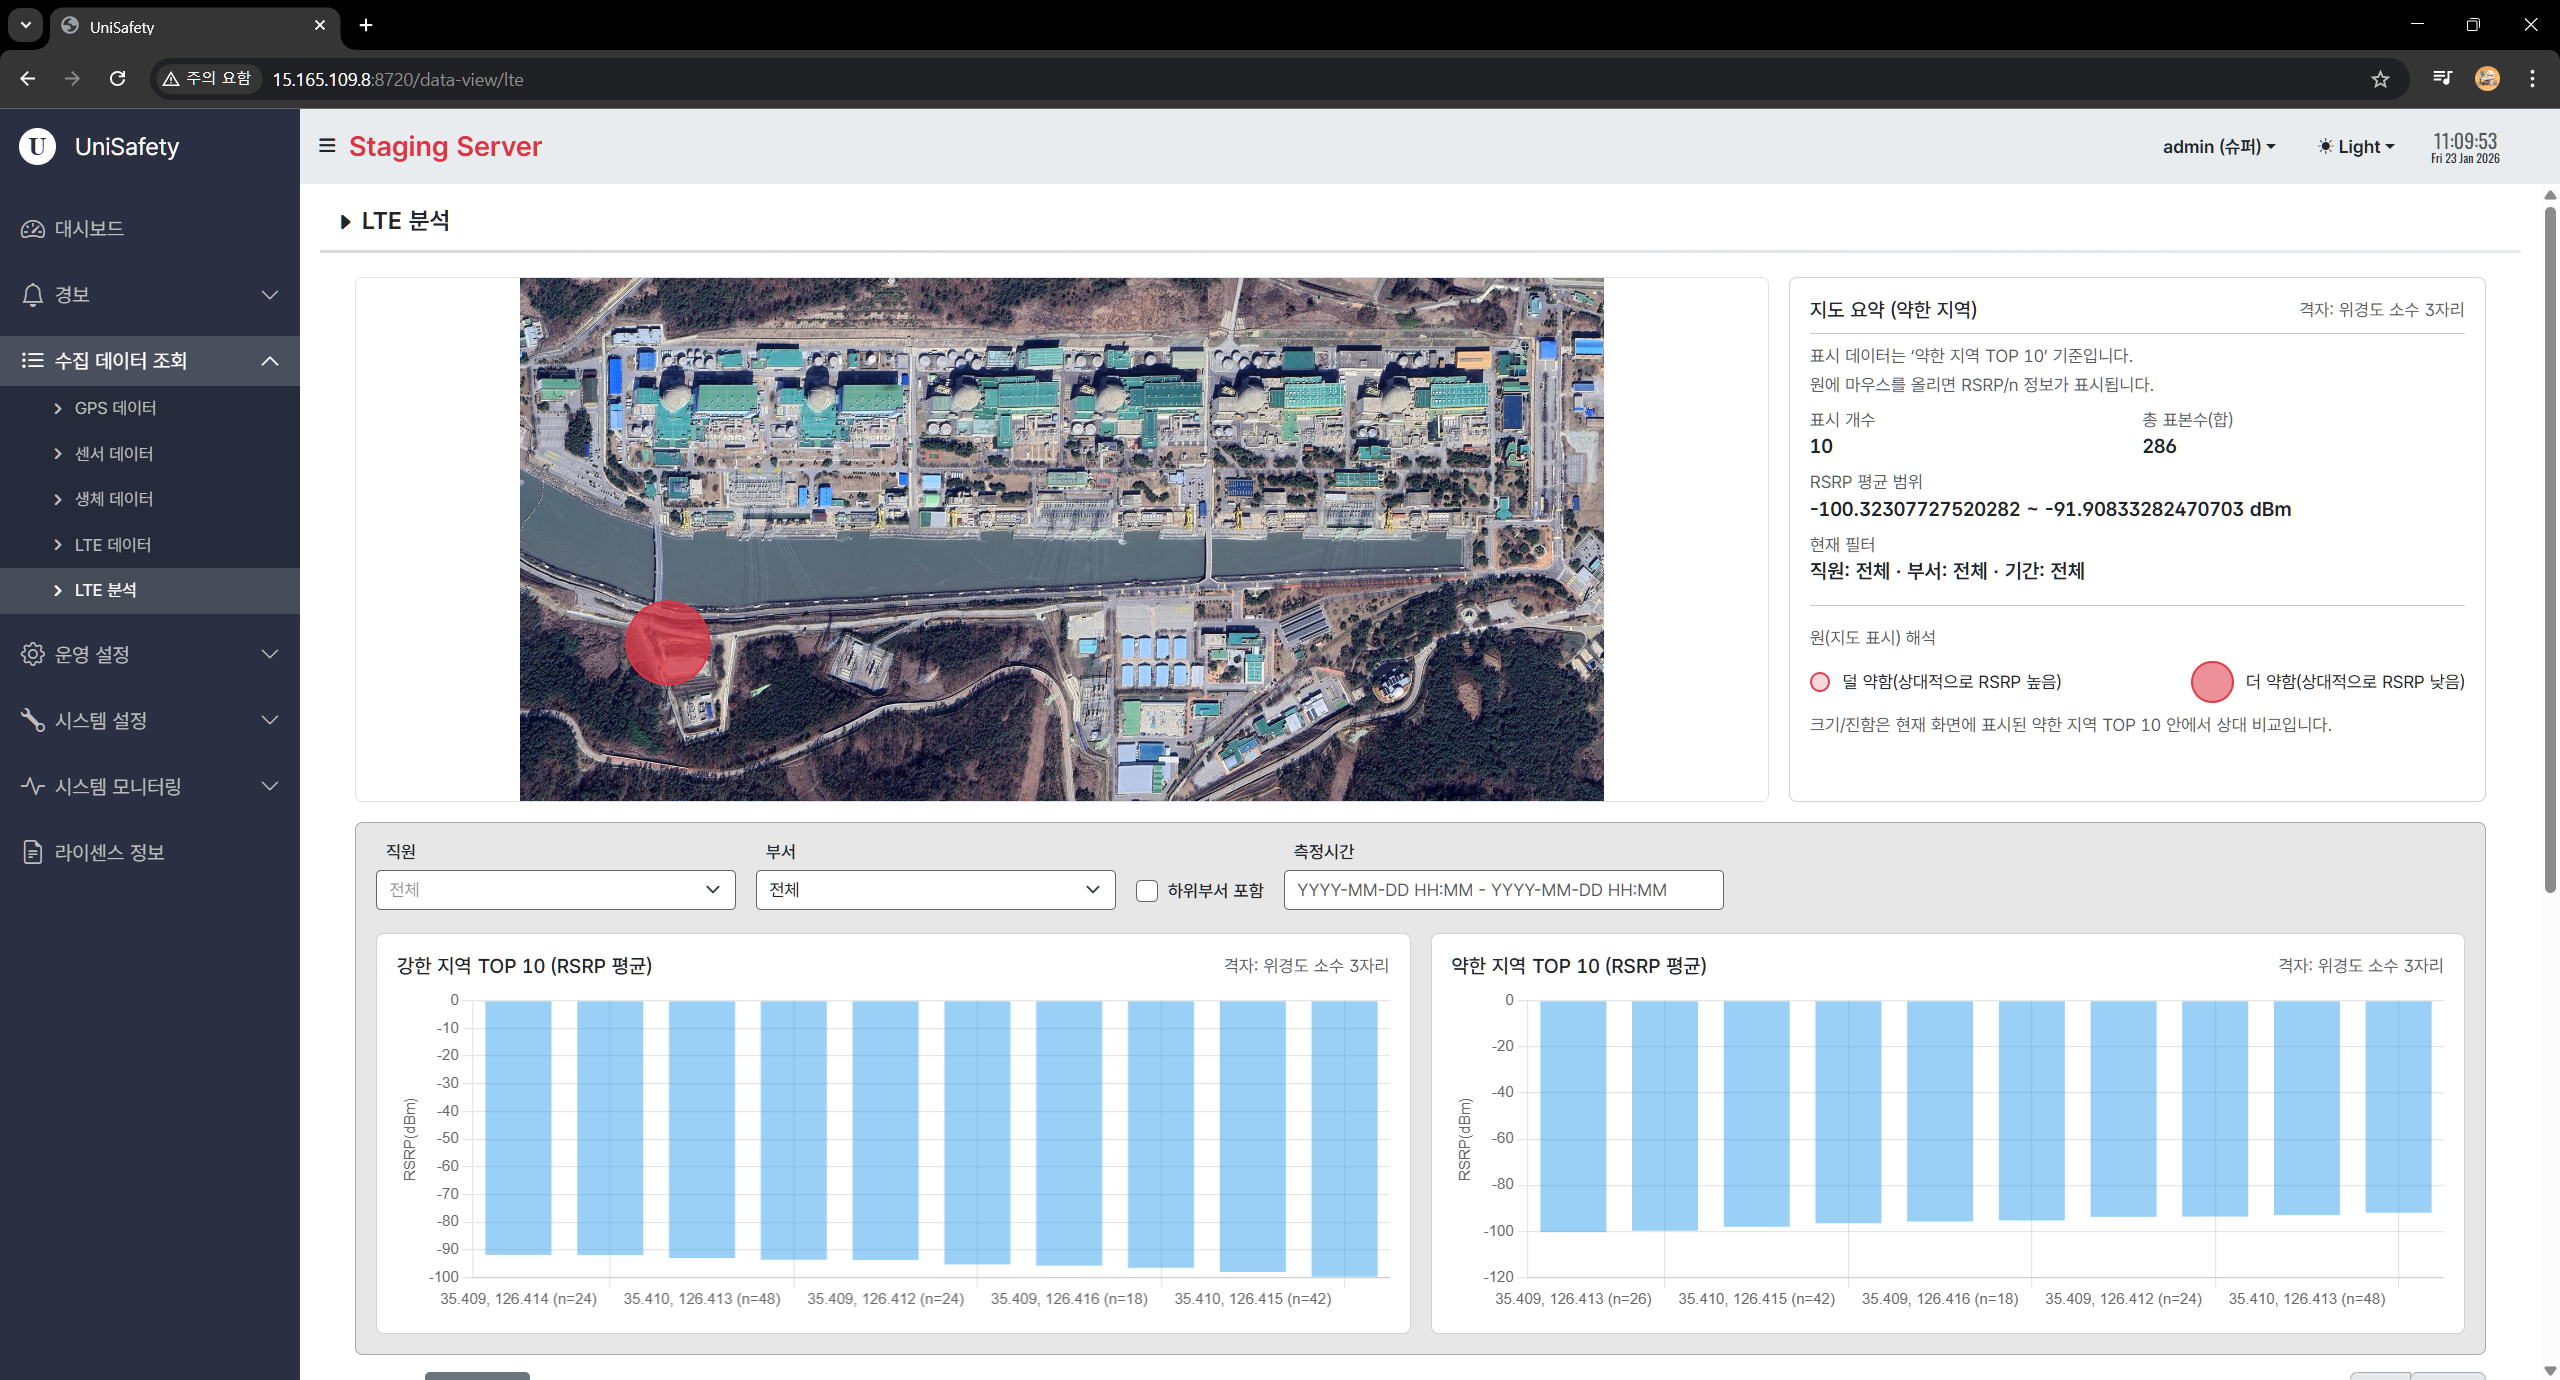Click the page vertical scrollbar
The height and width of the screenshot is (1380, 2560).
point(2550,550)
